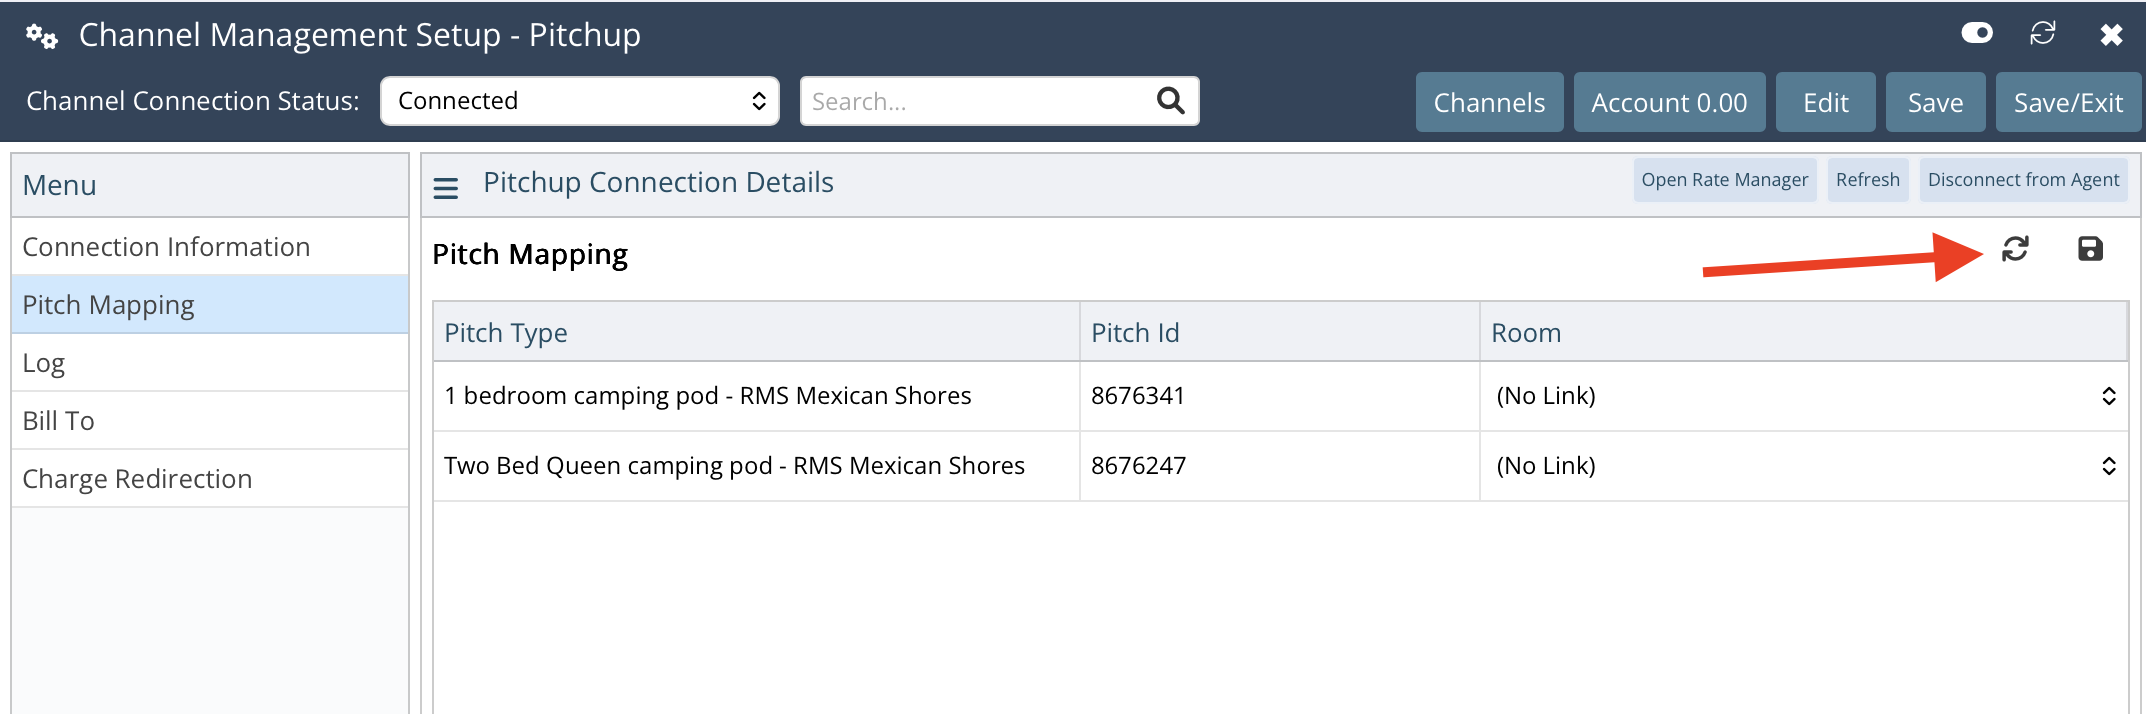Screen dimensions: 2146x714
Task: Click the Refresh button in connection details
Action: (x=1867, y=180)
